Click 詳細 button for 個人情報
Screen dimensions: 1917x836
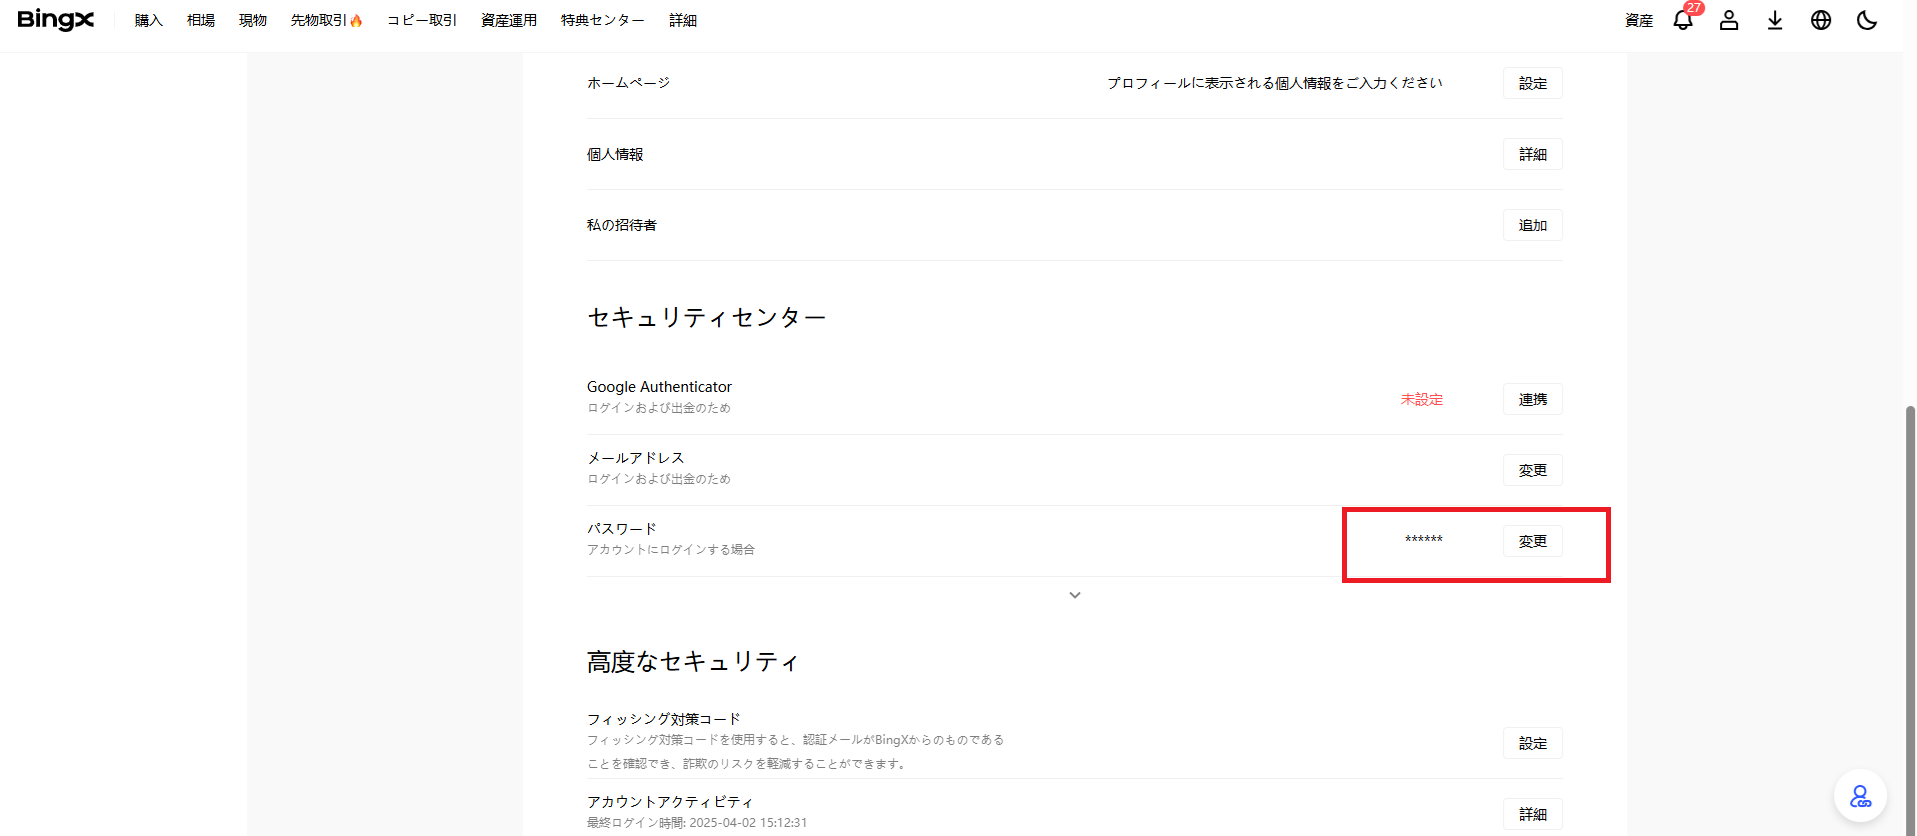coord(1532,154)
